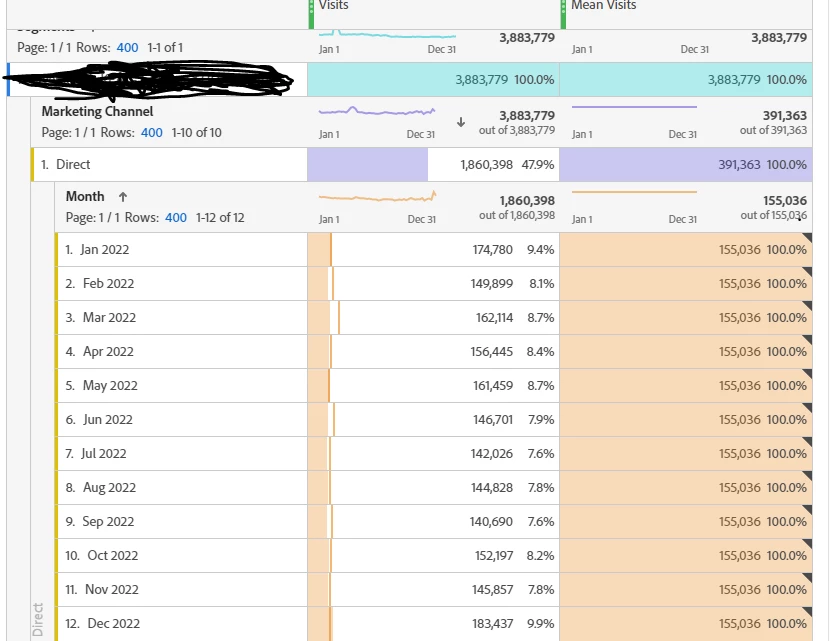The height and width of the screenshot is (641, 838).
Task: Select the Visits column header
Action: coord(333,5)
